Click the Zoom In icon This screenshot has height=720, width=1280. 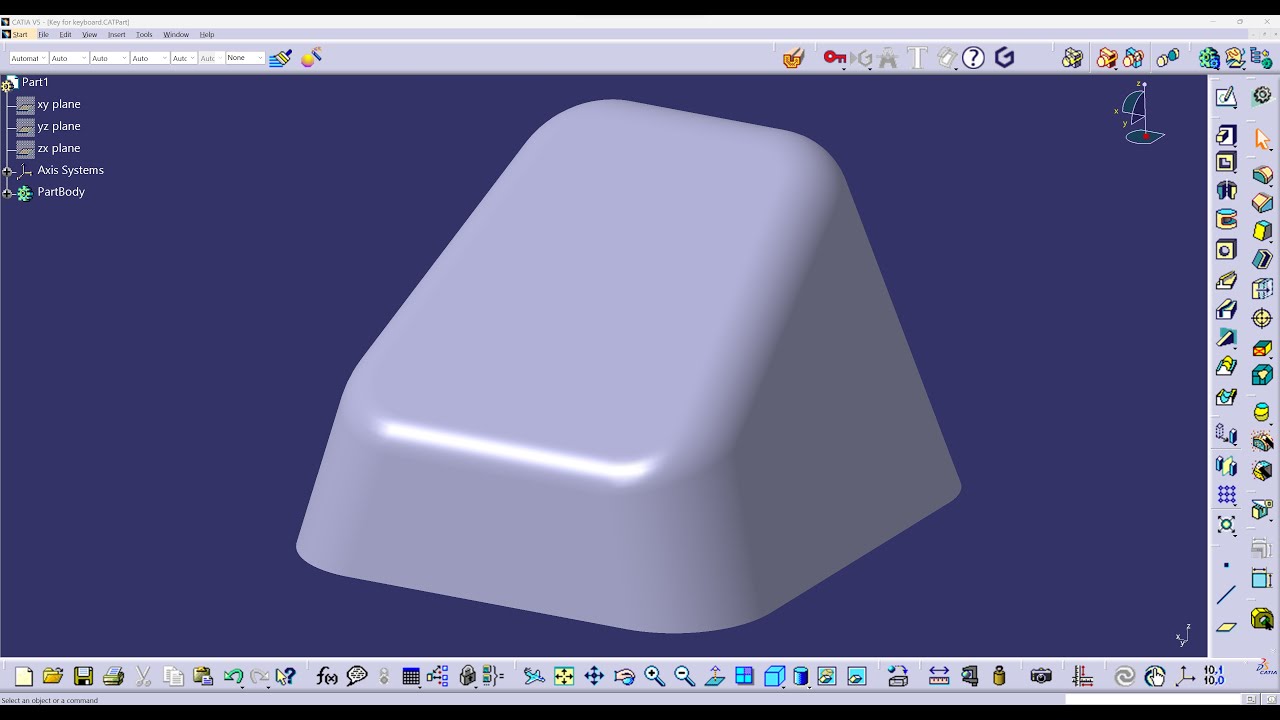coord(655,677)
